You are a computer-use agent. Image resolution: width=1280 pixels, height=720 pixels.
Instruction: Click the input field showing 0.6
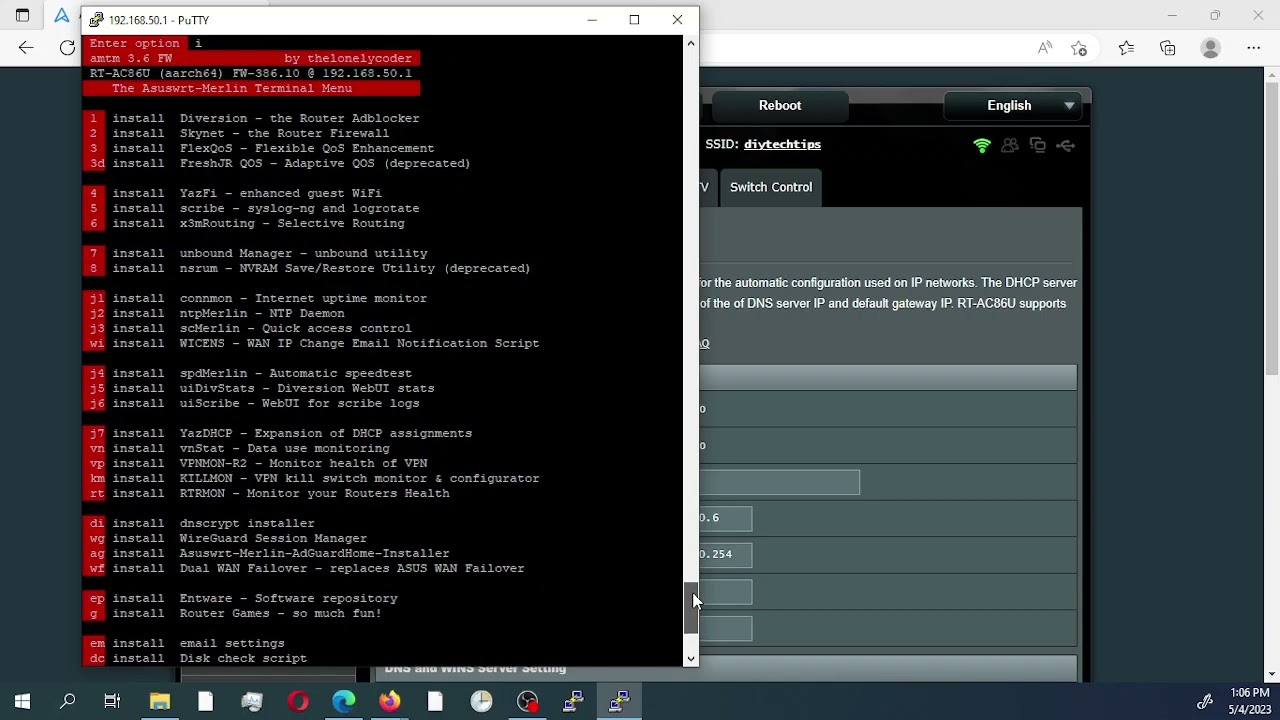click(725, 518)
